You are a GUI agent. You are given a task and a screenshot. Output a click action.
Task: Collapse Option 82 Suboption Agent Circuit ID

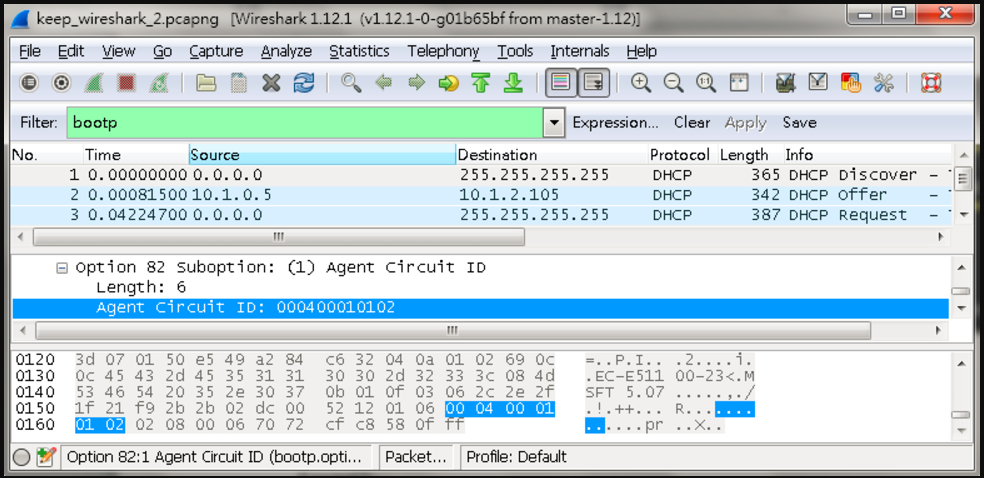pyautogui.click(x=62, y=268)
